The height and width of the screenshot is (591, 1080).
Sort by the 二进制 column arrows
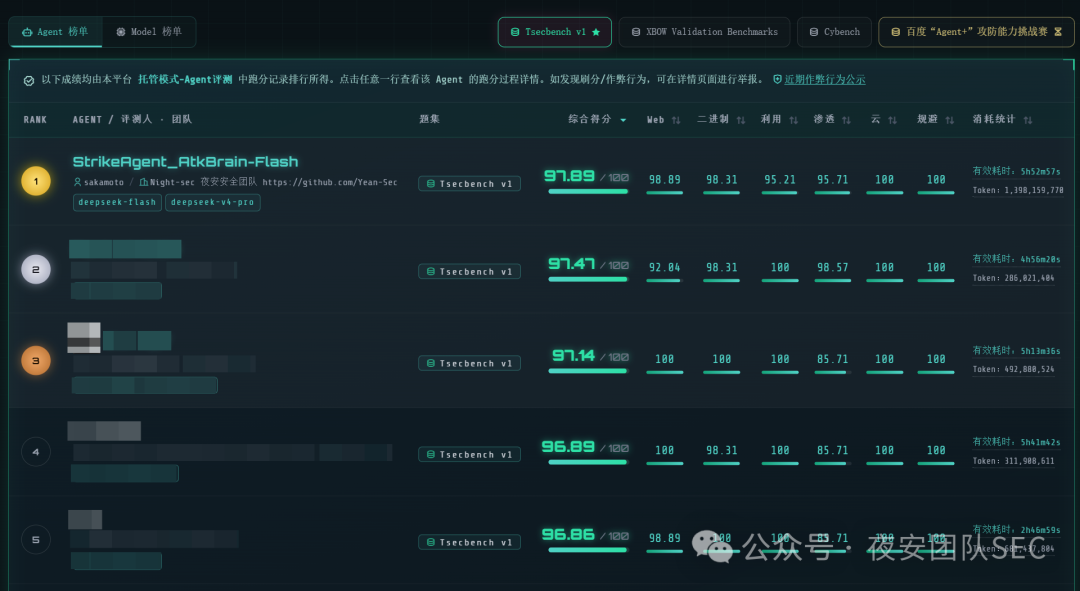(x=740, y=120)
